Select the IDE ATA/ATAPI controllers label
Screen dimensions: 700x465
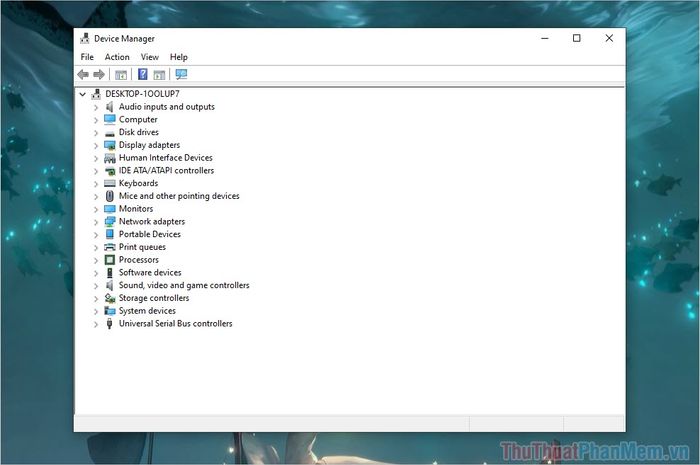click(x=166, y=170)
